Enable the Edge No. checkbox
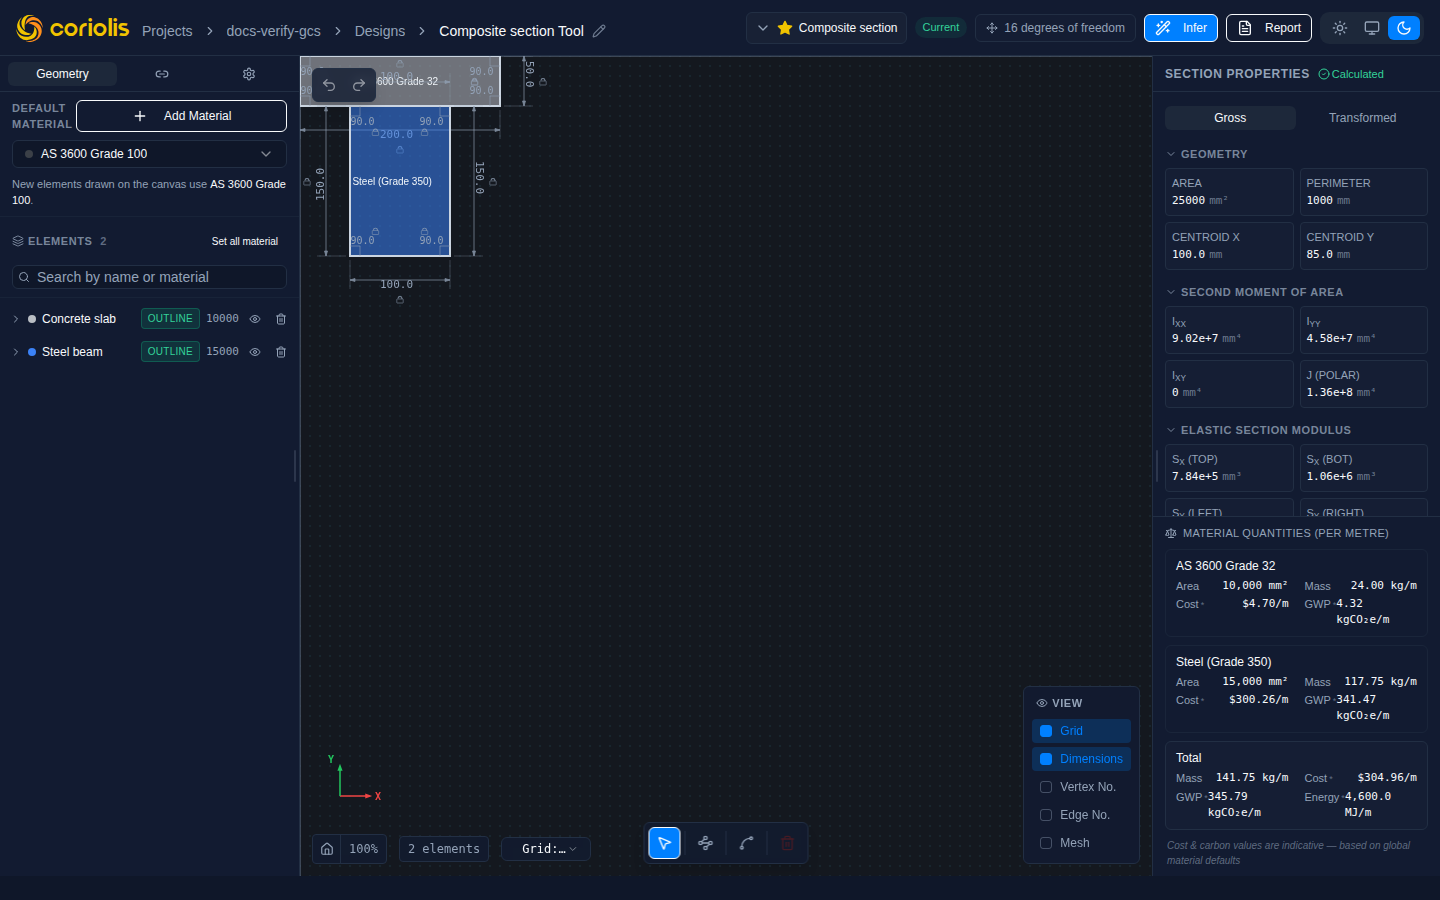Image resolution: width=1440 pixels, height=900 pixels. [x=1046, y=815]
